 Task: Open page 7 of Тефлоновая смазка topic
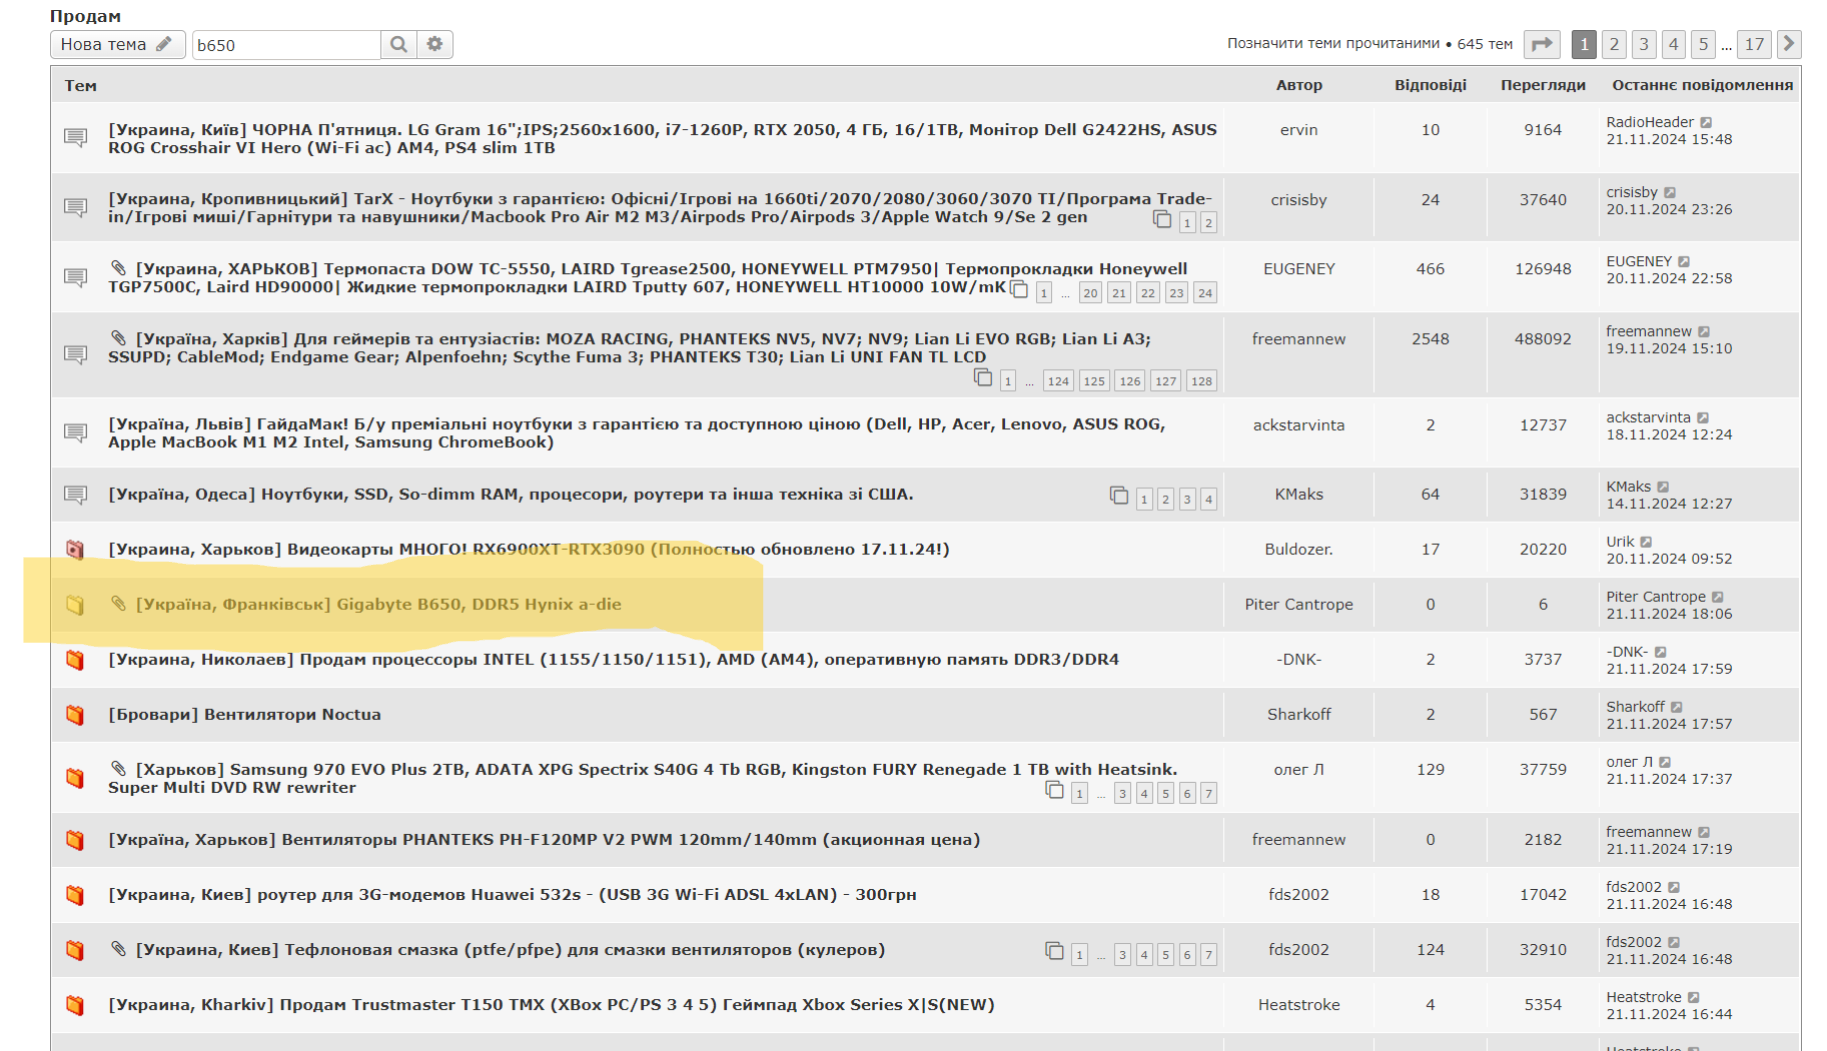click(x=1208, y=955)
